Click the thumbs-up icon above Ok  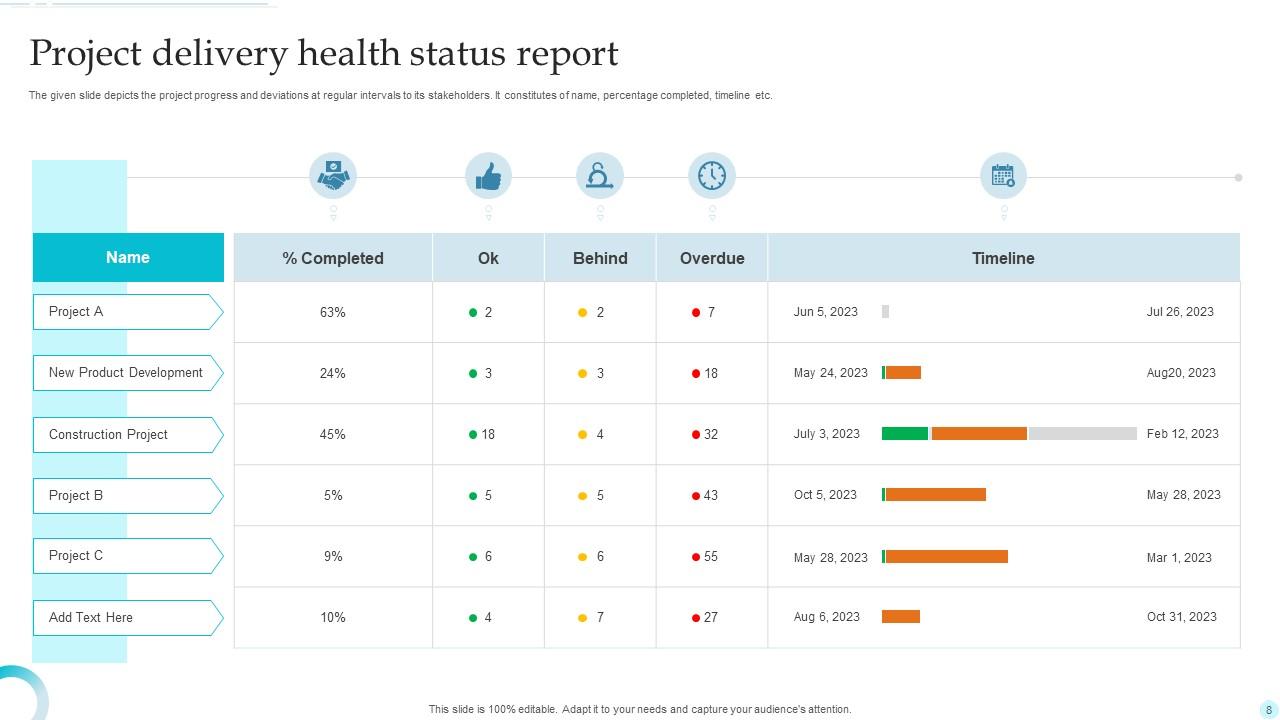(x=488, y=177)
